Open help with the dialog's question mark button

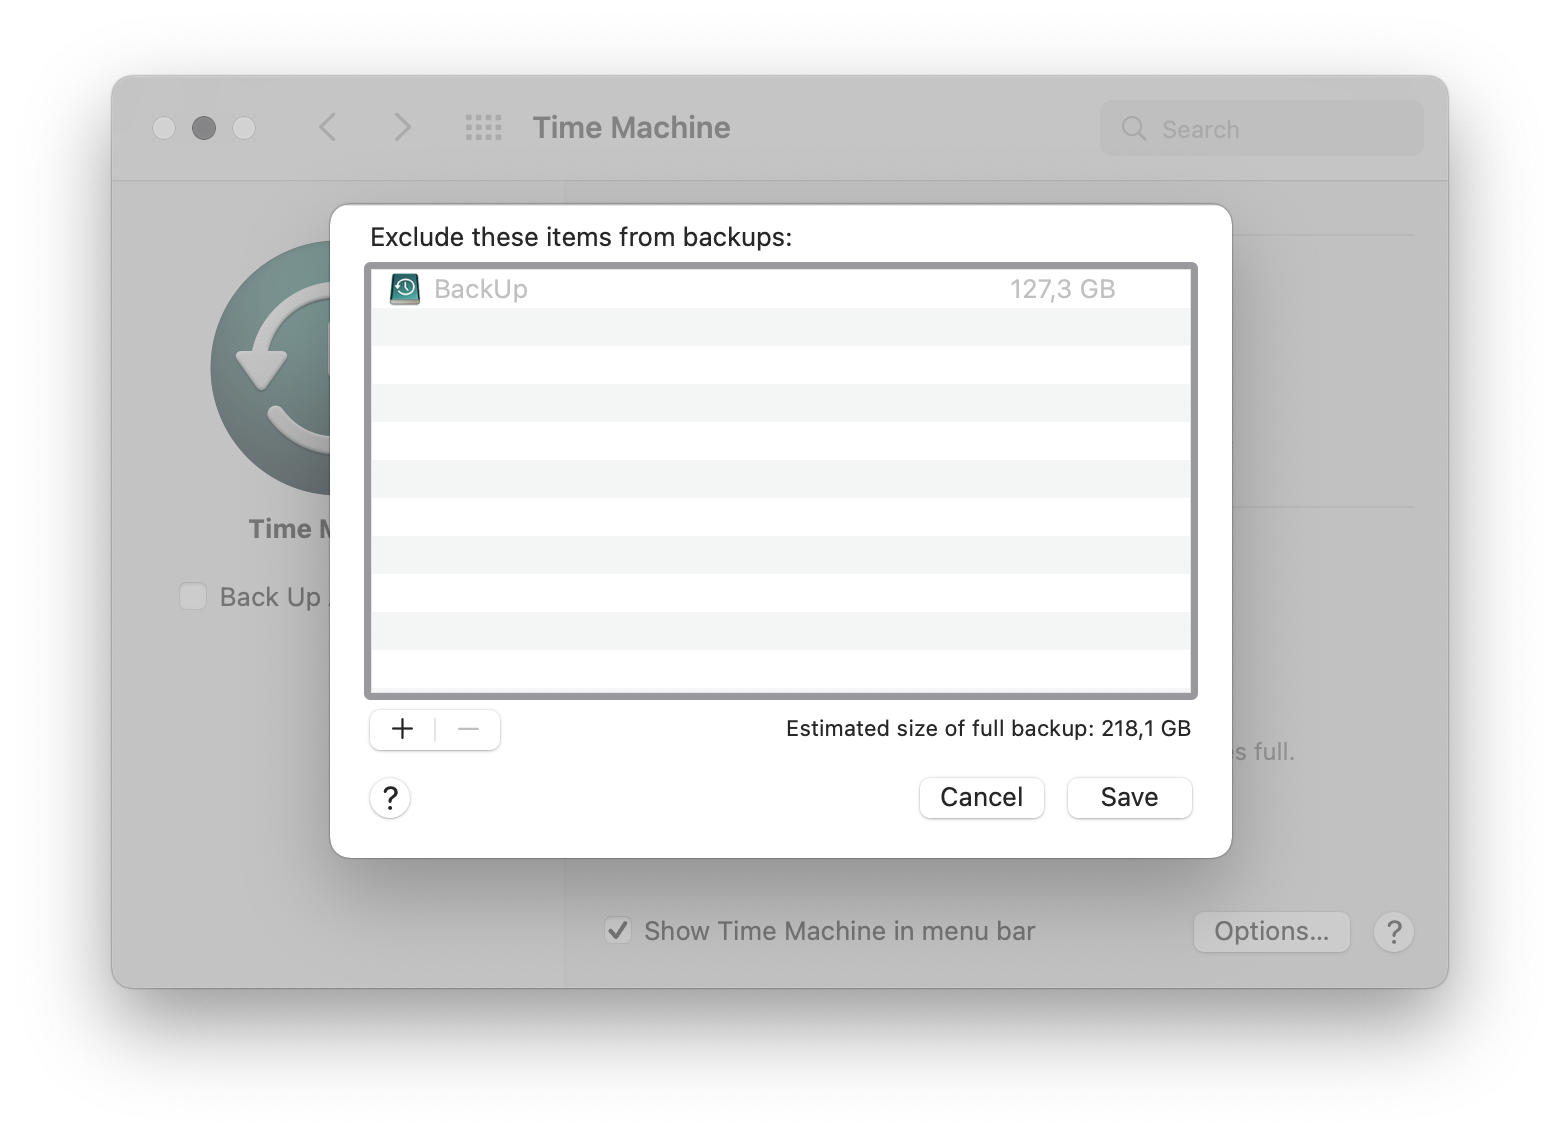tap(390, 798)
